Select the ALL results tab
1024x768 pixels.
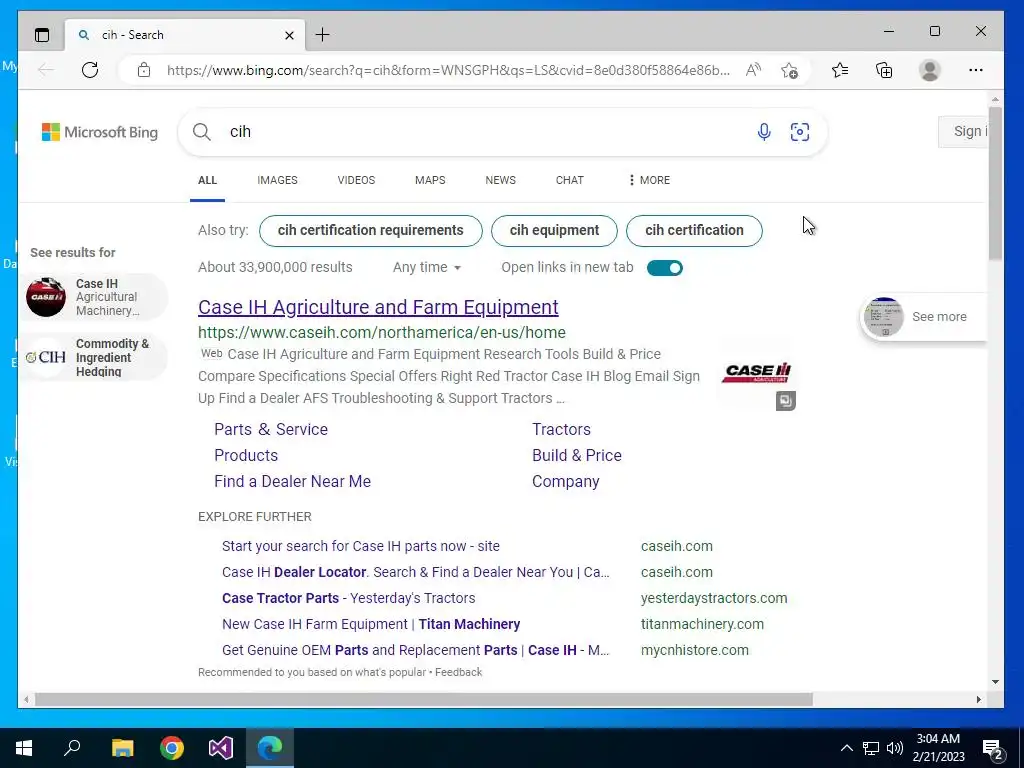[x=207, y=180]
